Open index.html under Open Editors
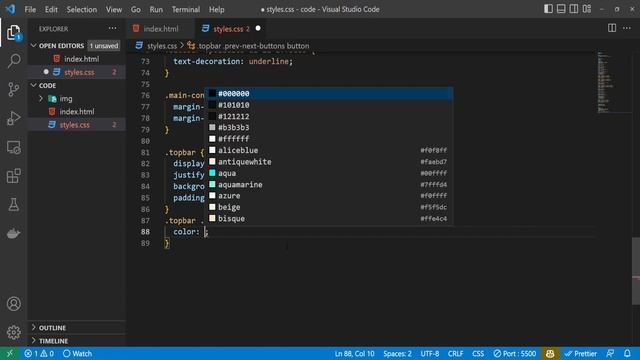Screen dimensions: 640x360 pos(76,59)
